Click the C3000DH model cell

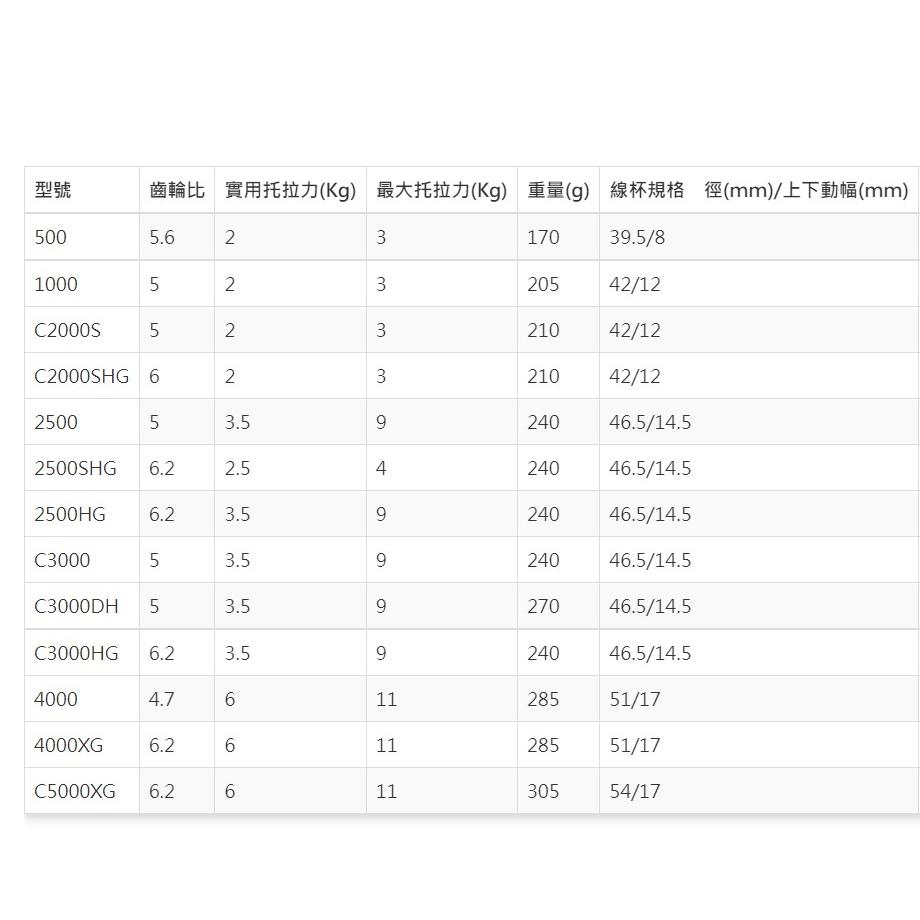[76, 606]
